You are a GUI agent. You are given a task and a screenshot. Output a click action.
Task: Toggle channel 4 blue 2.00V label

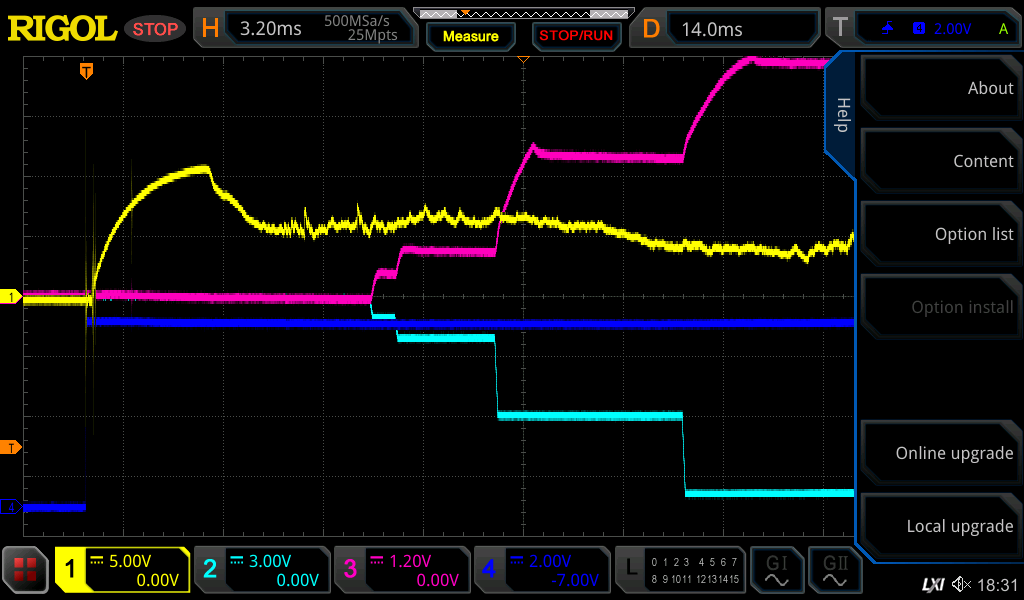click(542, 571)
